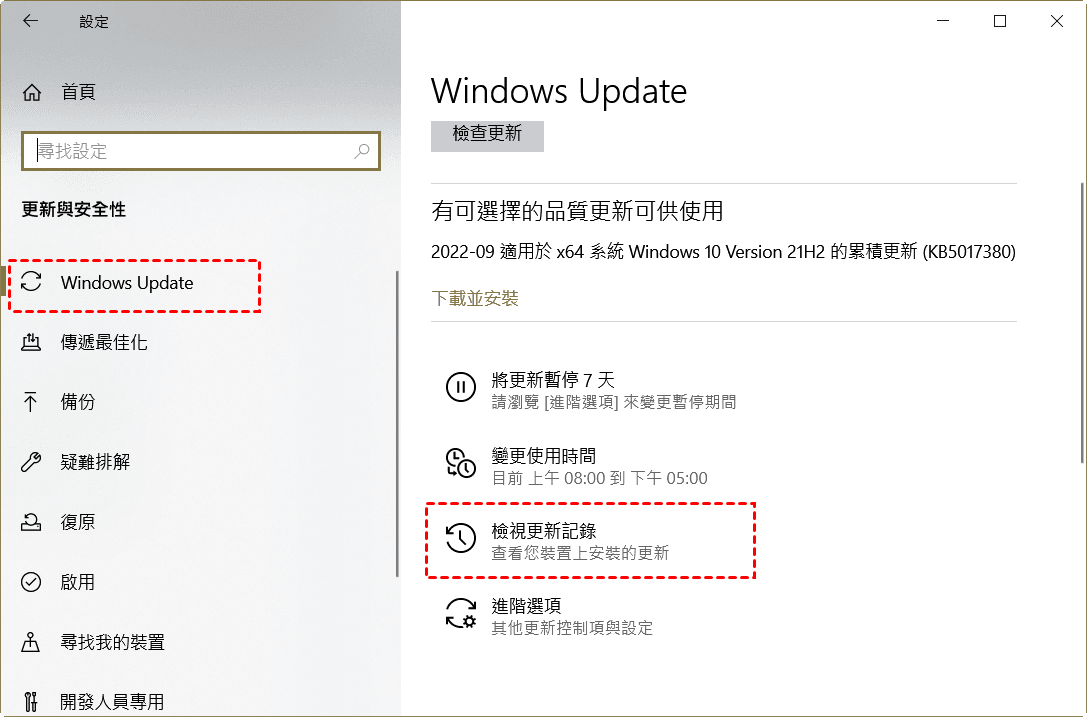
Task: Click the 復原 recovery icon
Action: coord(31,521)
